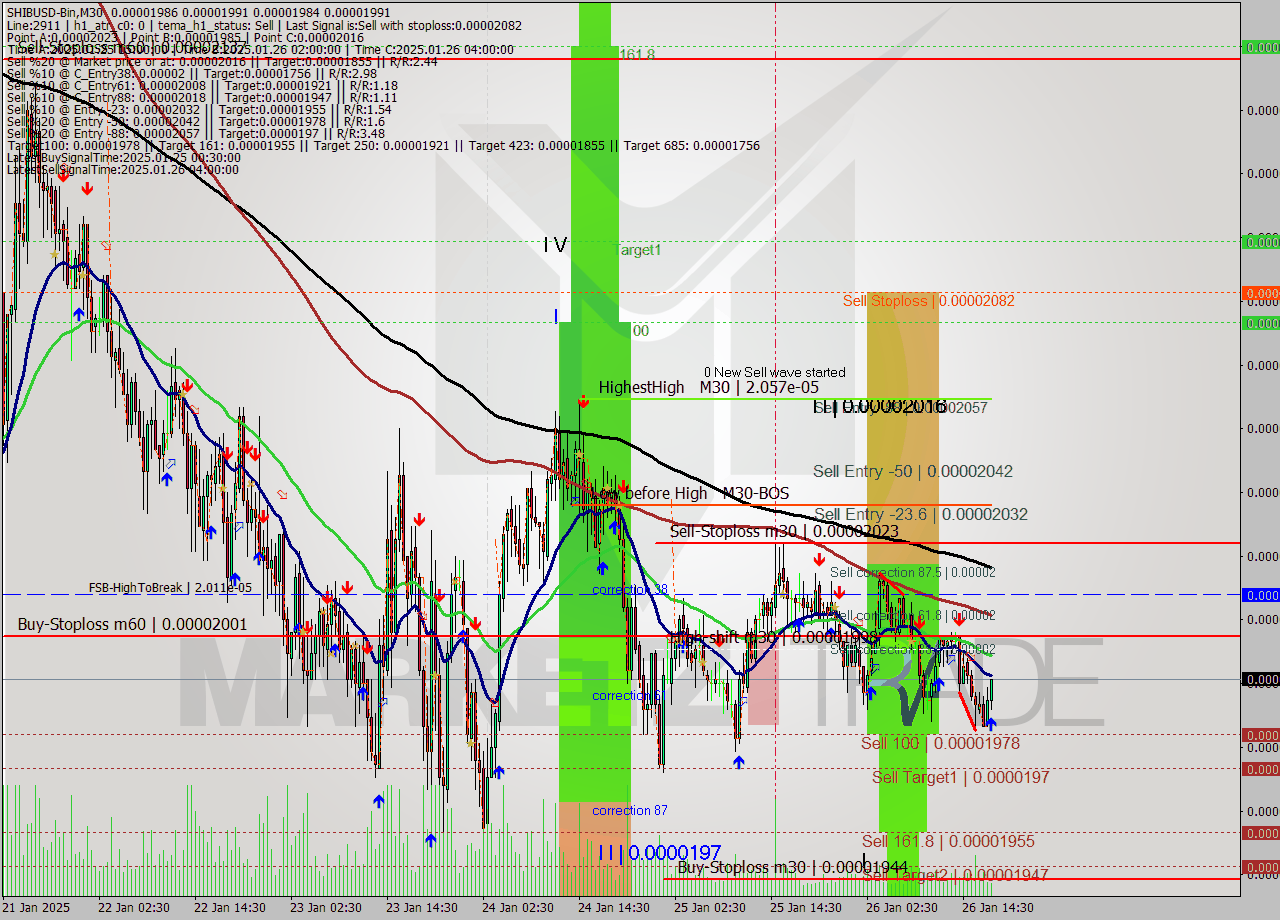Click 'Buy-Stoploss m30 | 0.00001944' label
The image size is (1280, 920).
coord(792,867)
